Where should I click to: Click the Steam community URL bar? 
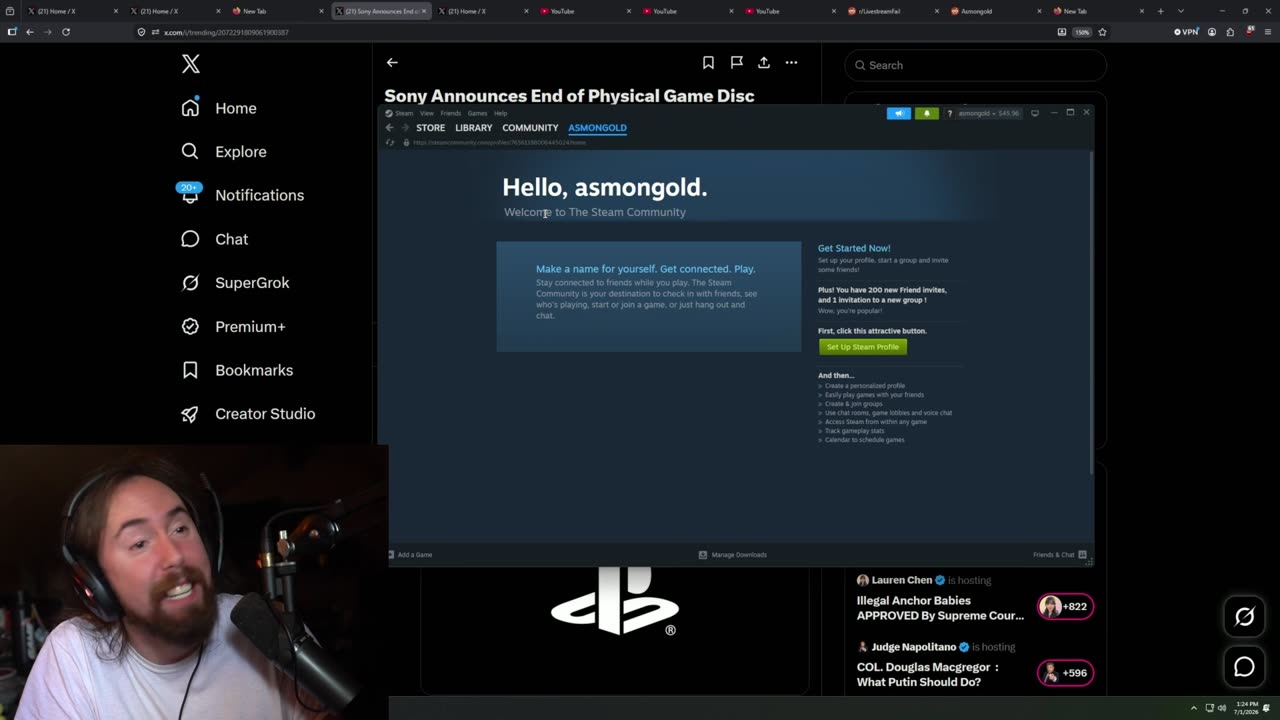(499, 142)
